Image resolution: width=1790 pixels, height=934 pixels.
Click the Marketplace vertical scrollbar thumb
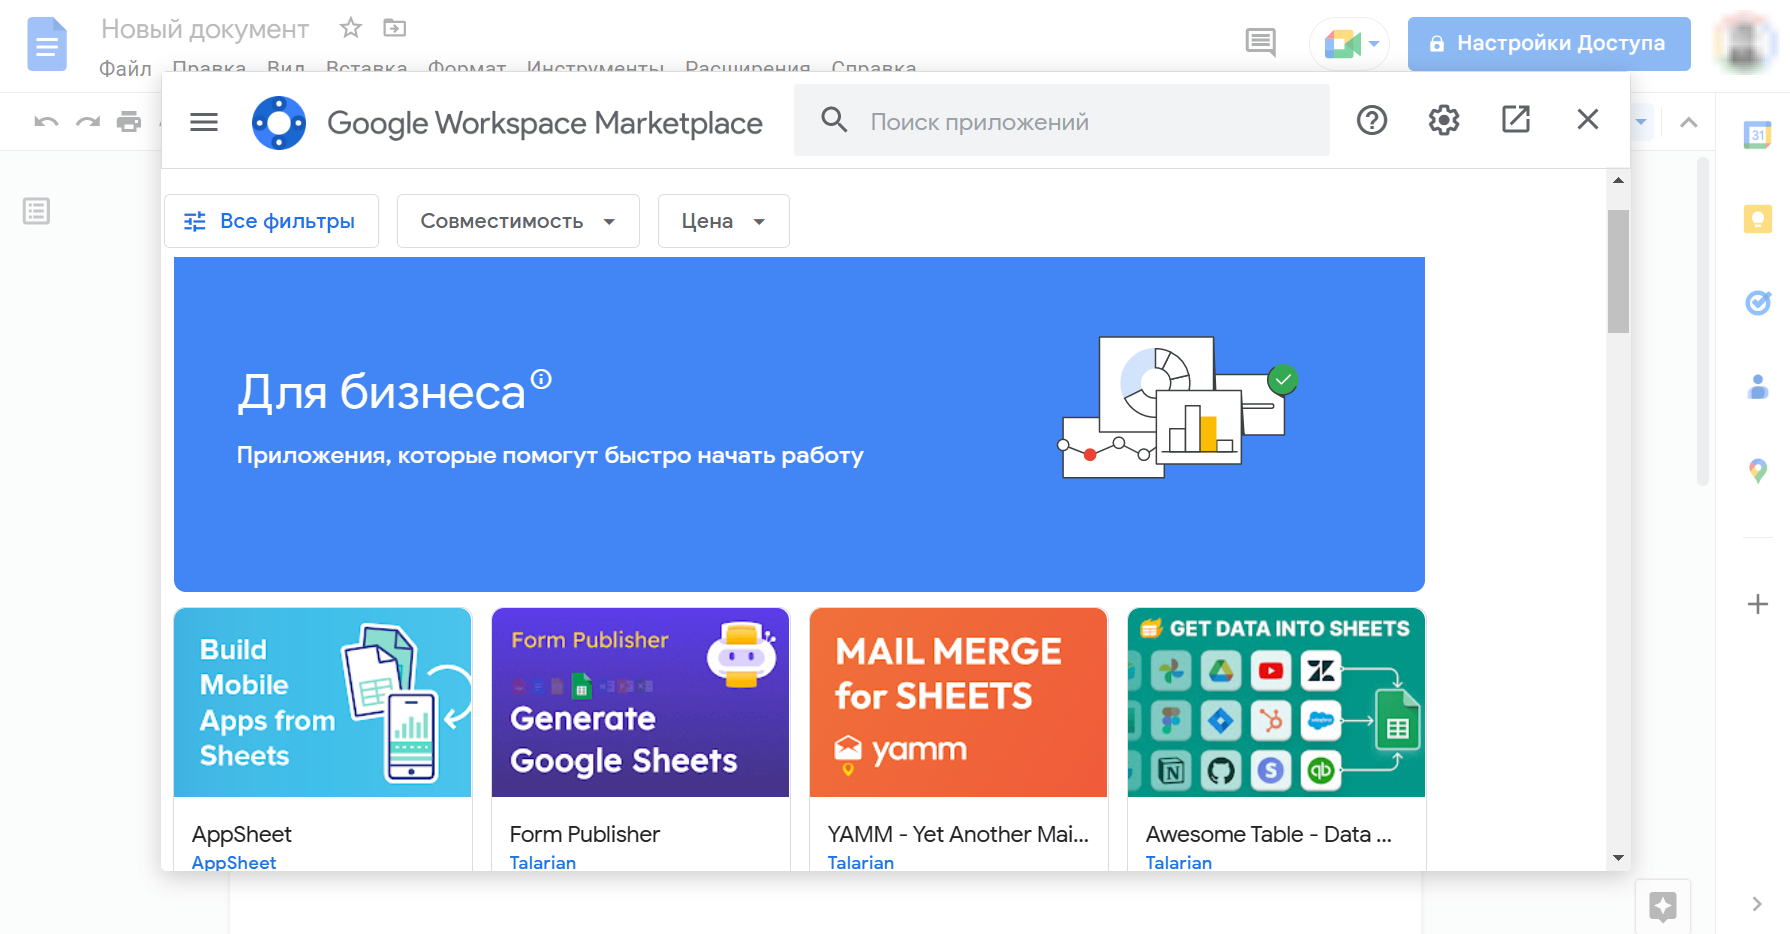(x=1618, y=271)
